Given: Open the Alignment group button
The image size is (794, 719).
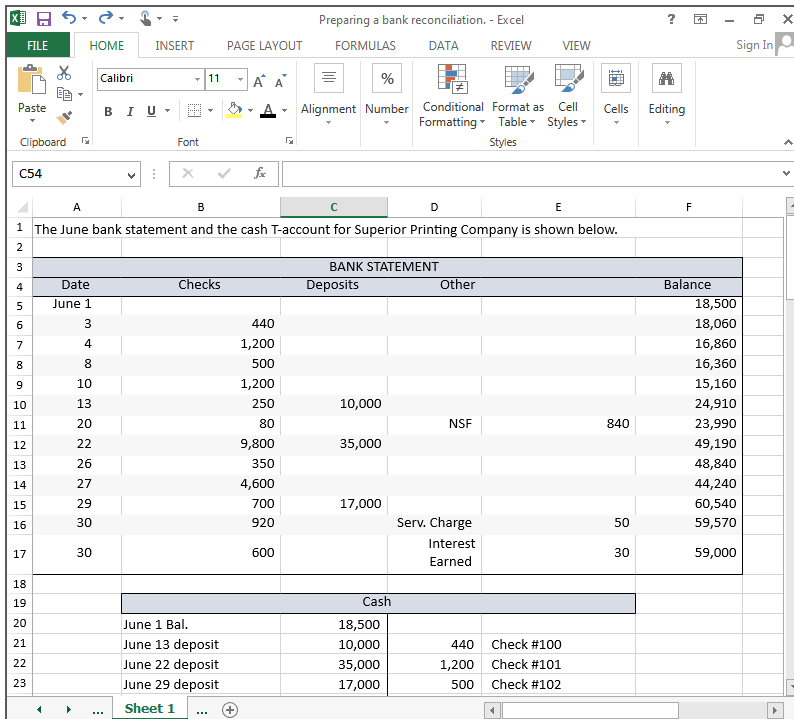Looking at the screenshot, I should 329,95.
